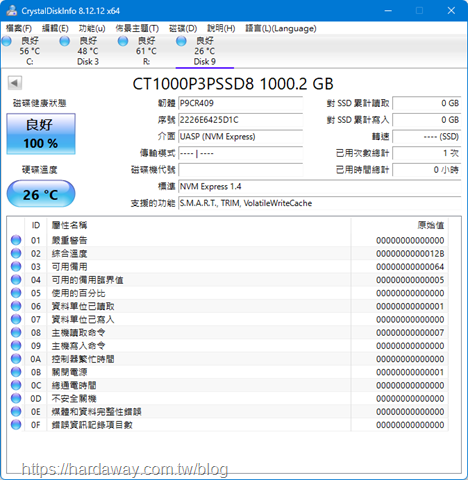Viewport: 468px width, 480px height.
Task: Select the 可用備用 attribute row
Action: [228, 266]
